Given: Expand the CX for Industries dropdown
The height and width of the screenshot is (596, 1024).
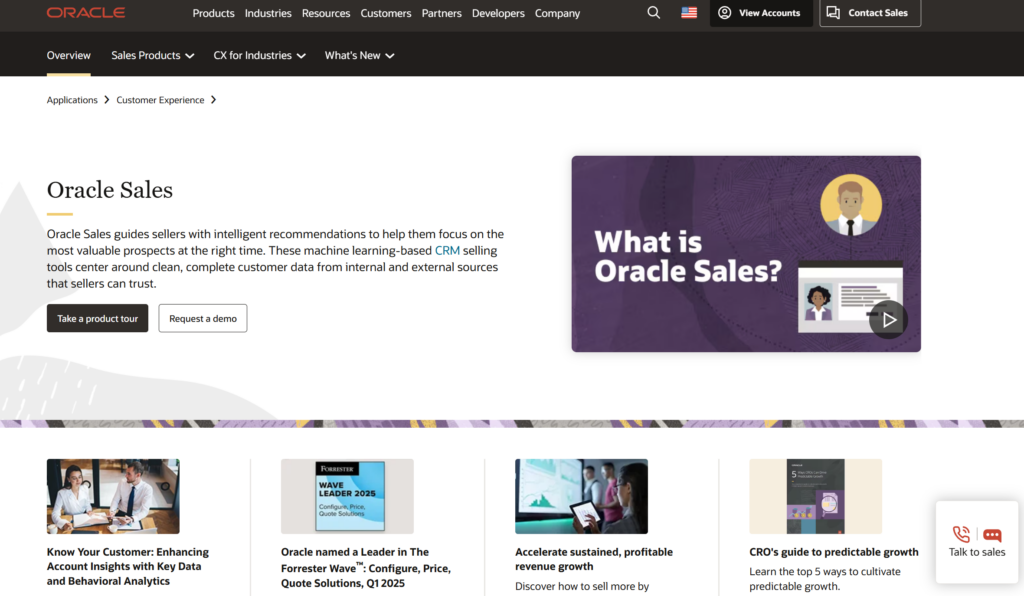Looking at the screenshot, I should tap(259, 56).
